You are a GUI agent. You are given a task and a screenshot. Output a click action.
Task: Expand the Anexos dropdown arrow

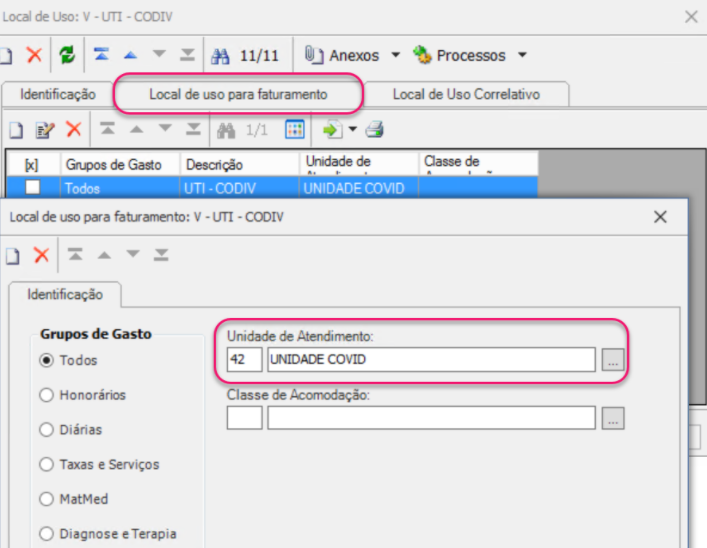(x=395, y=55)
